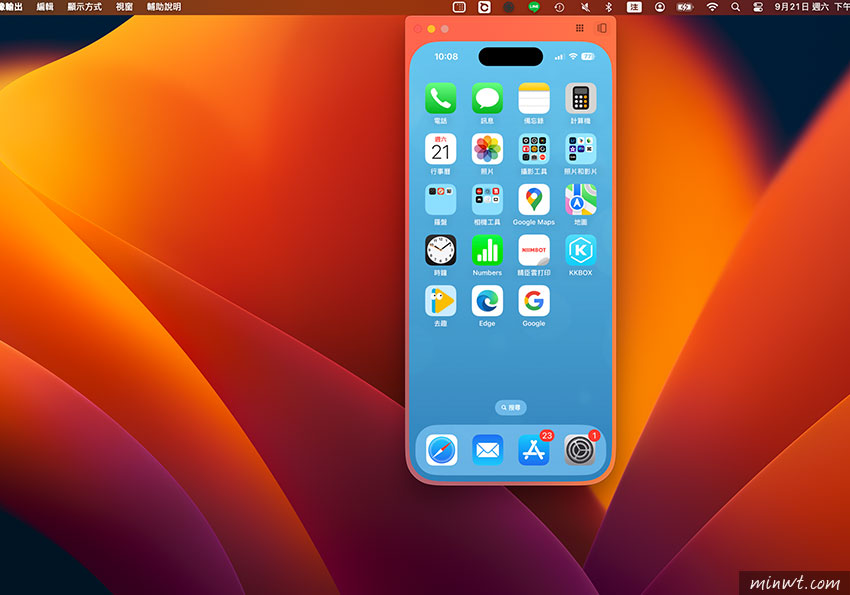Launch the Numbers app
Screen dimensions: 850x595
pos(487,250)
